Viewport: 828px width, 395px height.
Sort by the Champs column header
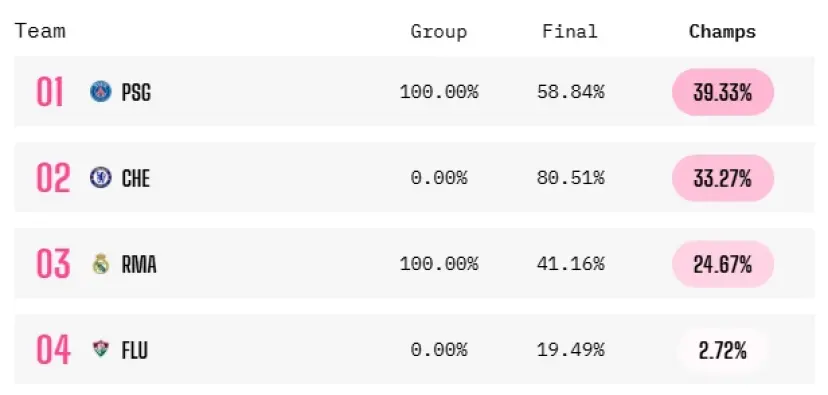pos(722,32)
